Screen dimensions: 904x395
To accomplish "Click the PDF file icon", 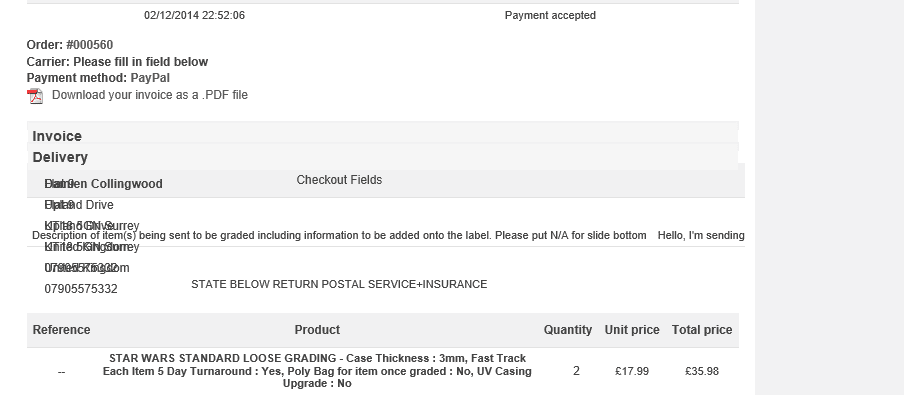I will tap(35, 96).
